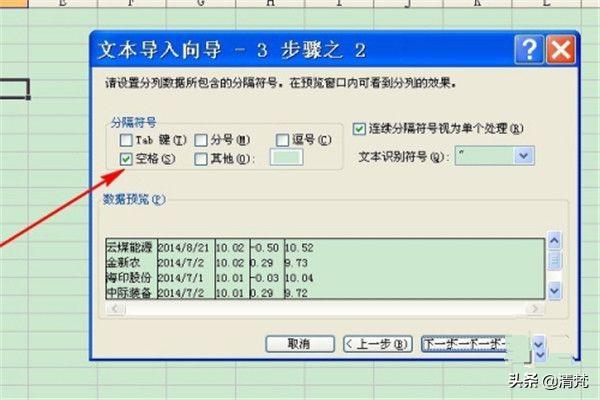Click value 10.04 in preview

tap(299, 278)
